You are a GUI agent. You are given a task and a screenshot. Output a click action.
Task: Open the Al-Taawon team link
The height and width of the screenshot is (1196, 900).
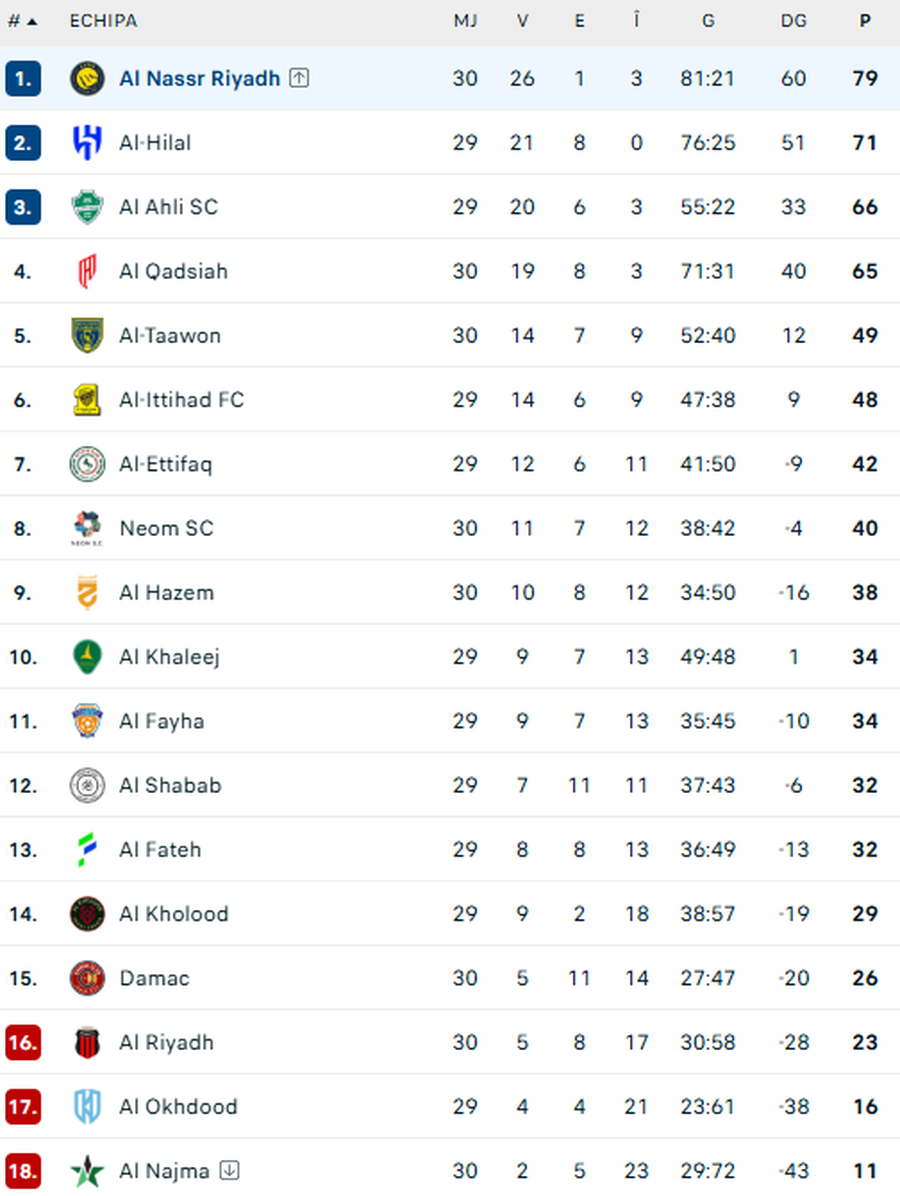[170, 336]
